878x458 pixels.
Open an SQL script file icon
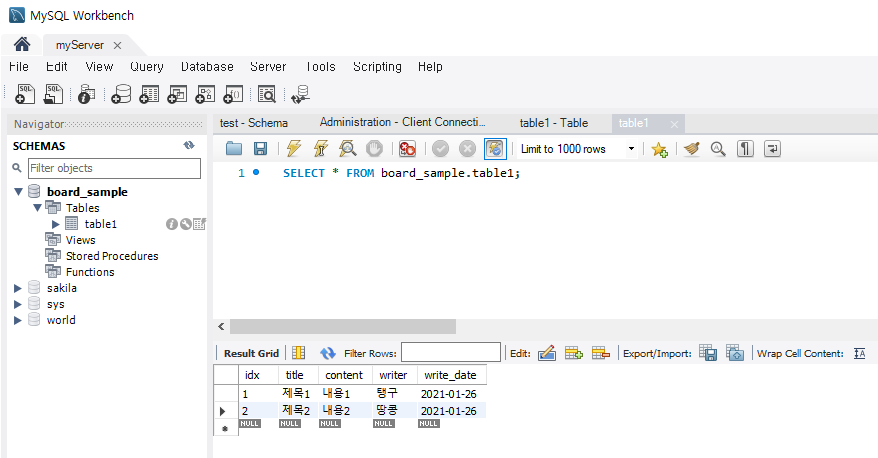[x=53, y=94]
